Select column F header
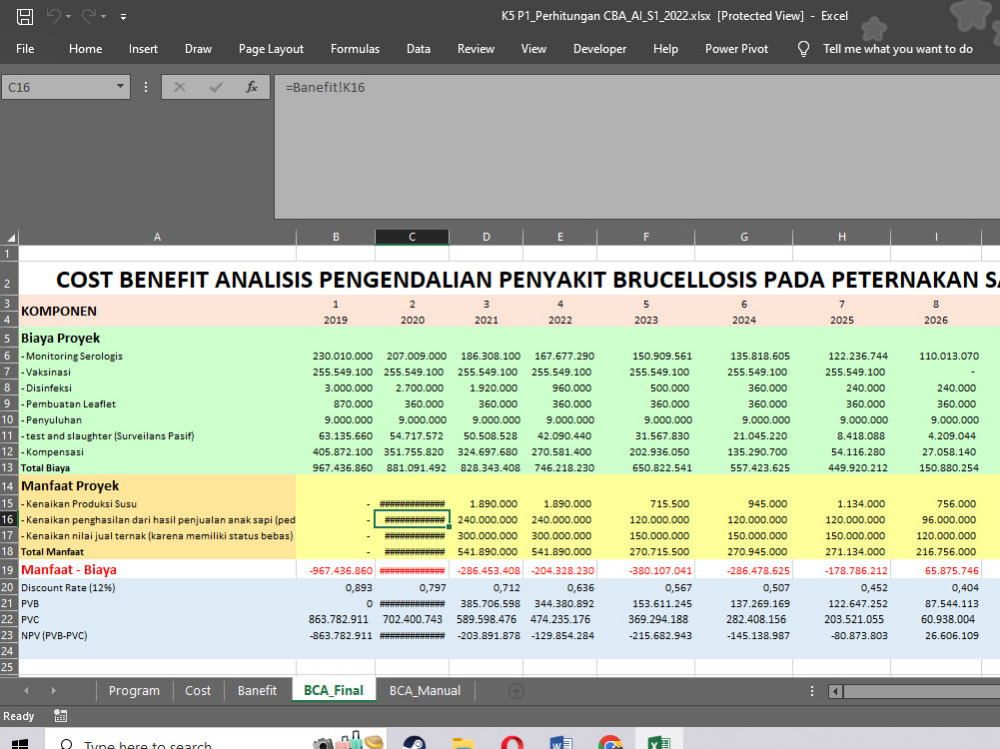 pos(646,237)
